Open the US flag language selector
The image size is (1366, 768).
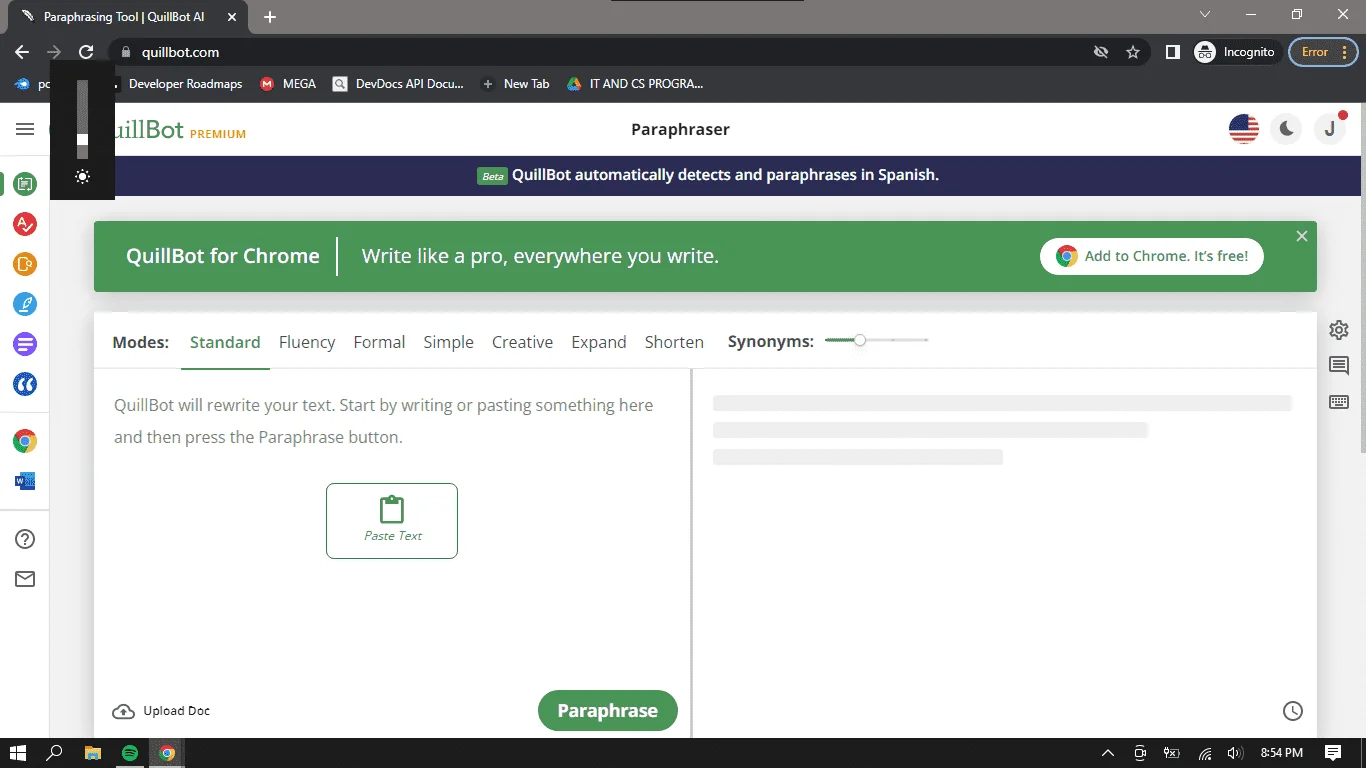pyautogui.click(x=1244, y=129)
